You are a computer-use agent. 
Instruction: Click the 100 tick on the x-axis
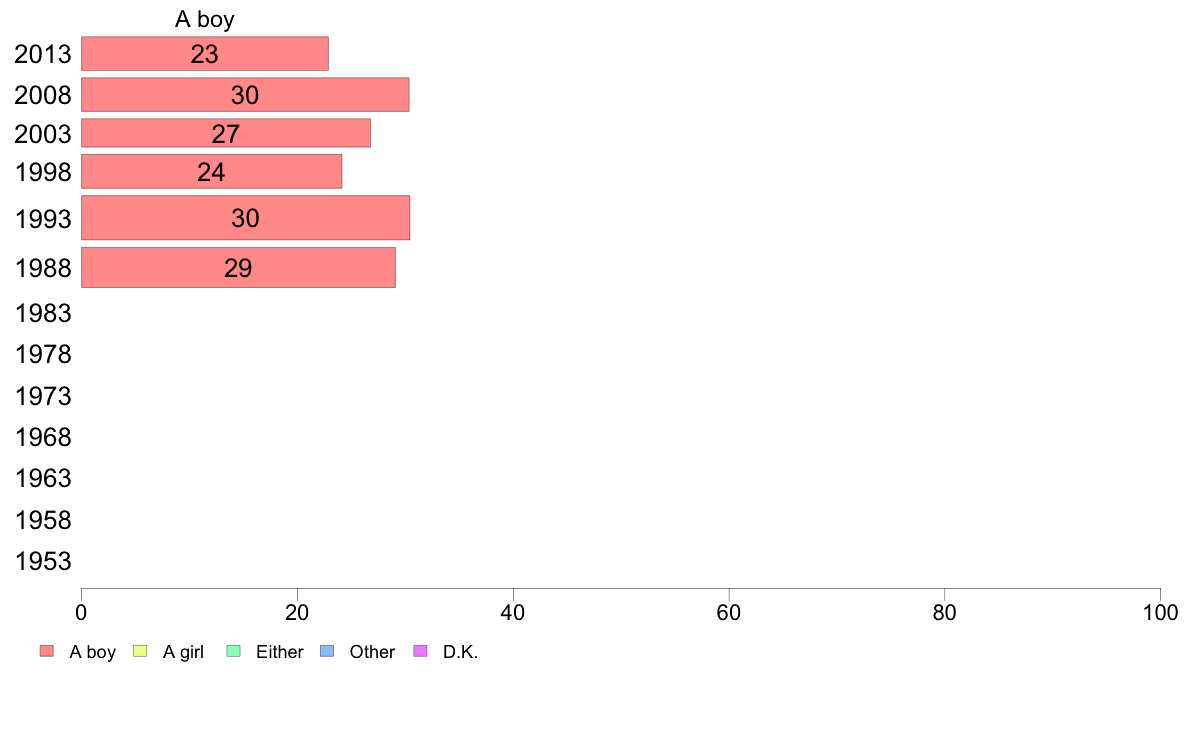tap(1160, 612)
